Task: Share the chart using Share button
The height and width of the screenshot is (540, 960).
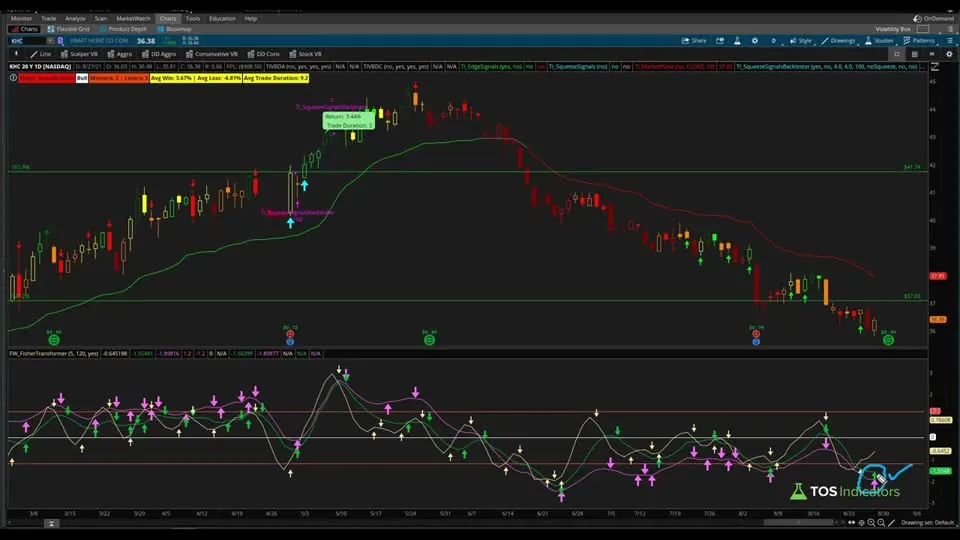Action: [694, 40]
